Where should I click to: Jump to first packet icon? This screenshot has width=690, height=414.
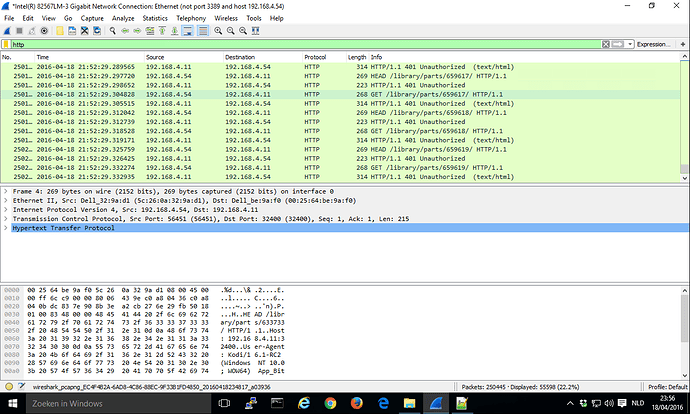click(x=162, y=31)
